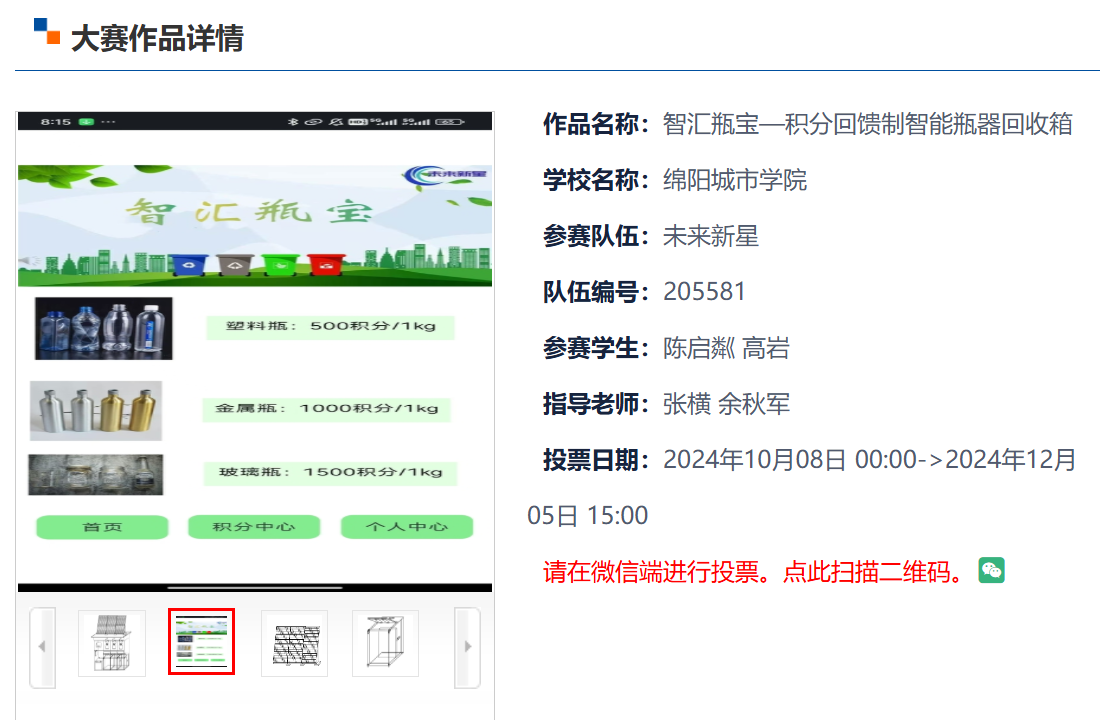Click the plastic bottles picture
The image size is (1100, 720).
[x=104, y=328]
